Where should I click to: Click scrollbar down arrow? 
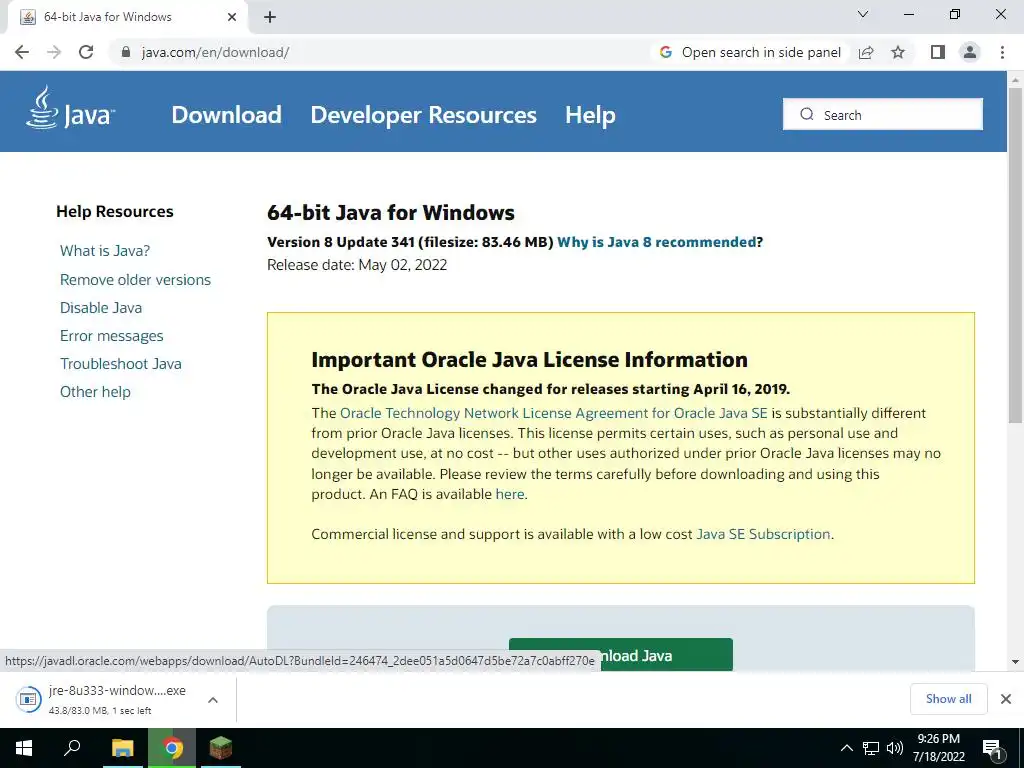tap(1015, 662)
